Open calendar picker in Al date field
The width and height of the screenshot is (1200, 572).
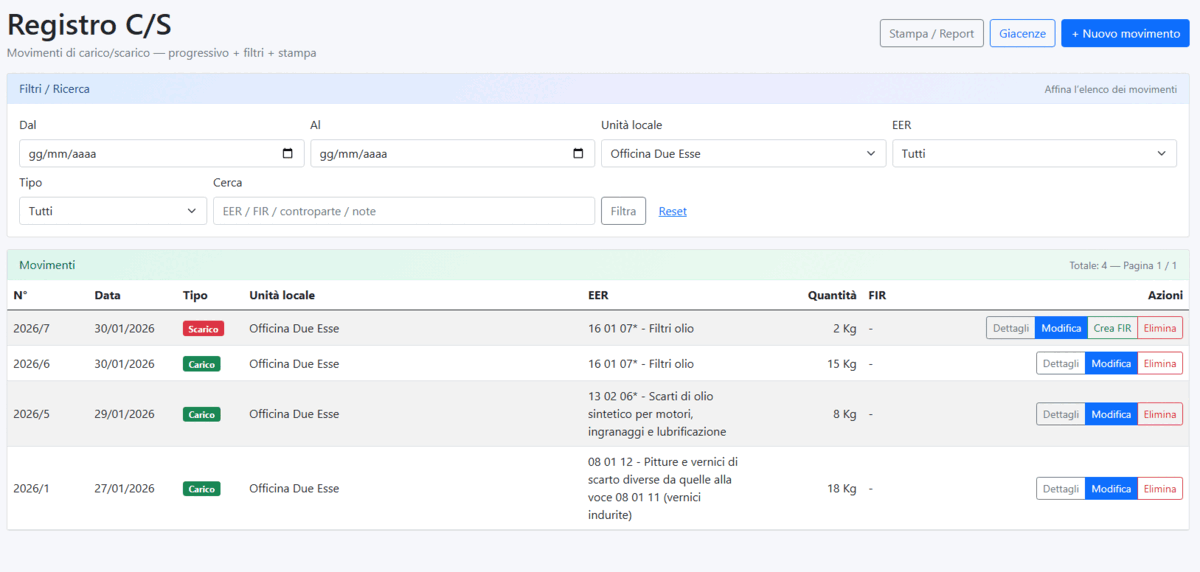coord(578,154)
